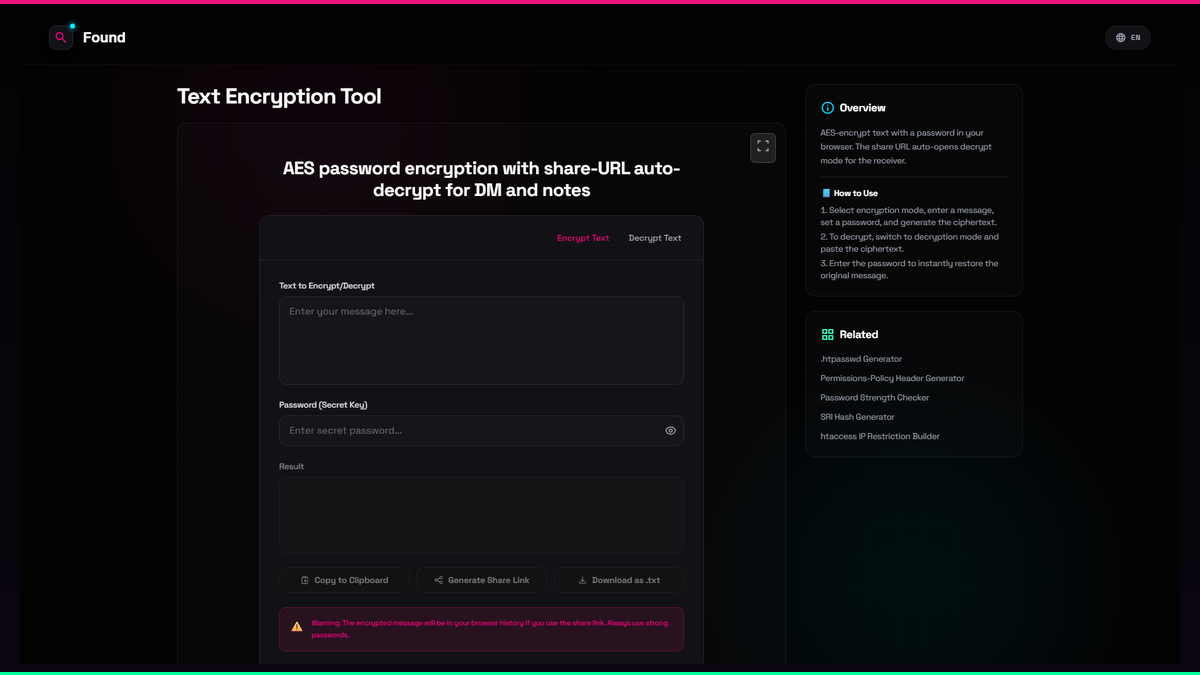1200x675 pixels.
Task: Click the warning triangle icon
Action: coord(297,627)
